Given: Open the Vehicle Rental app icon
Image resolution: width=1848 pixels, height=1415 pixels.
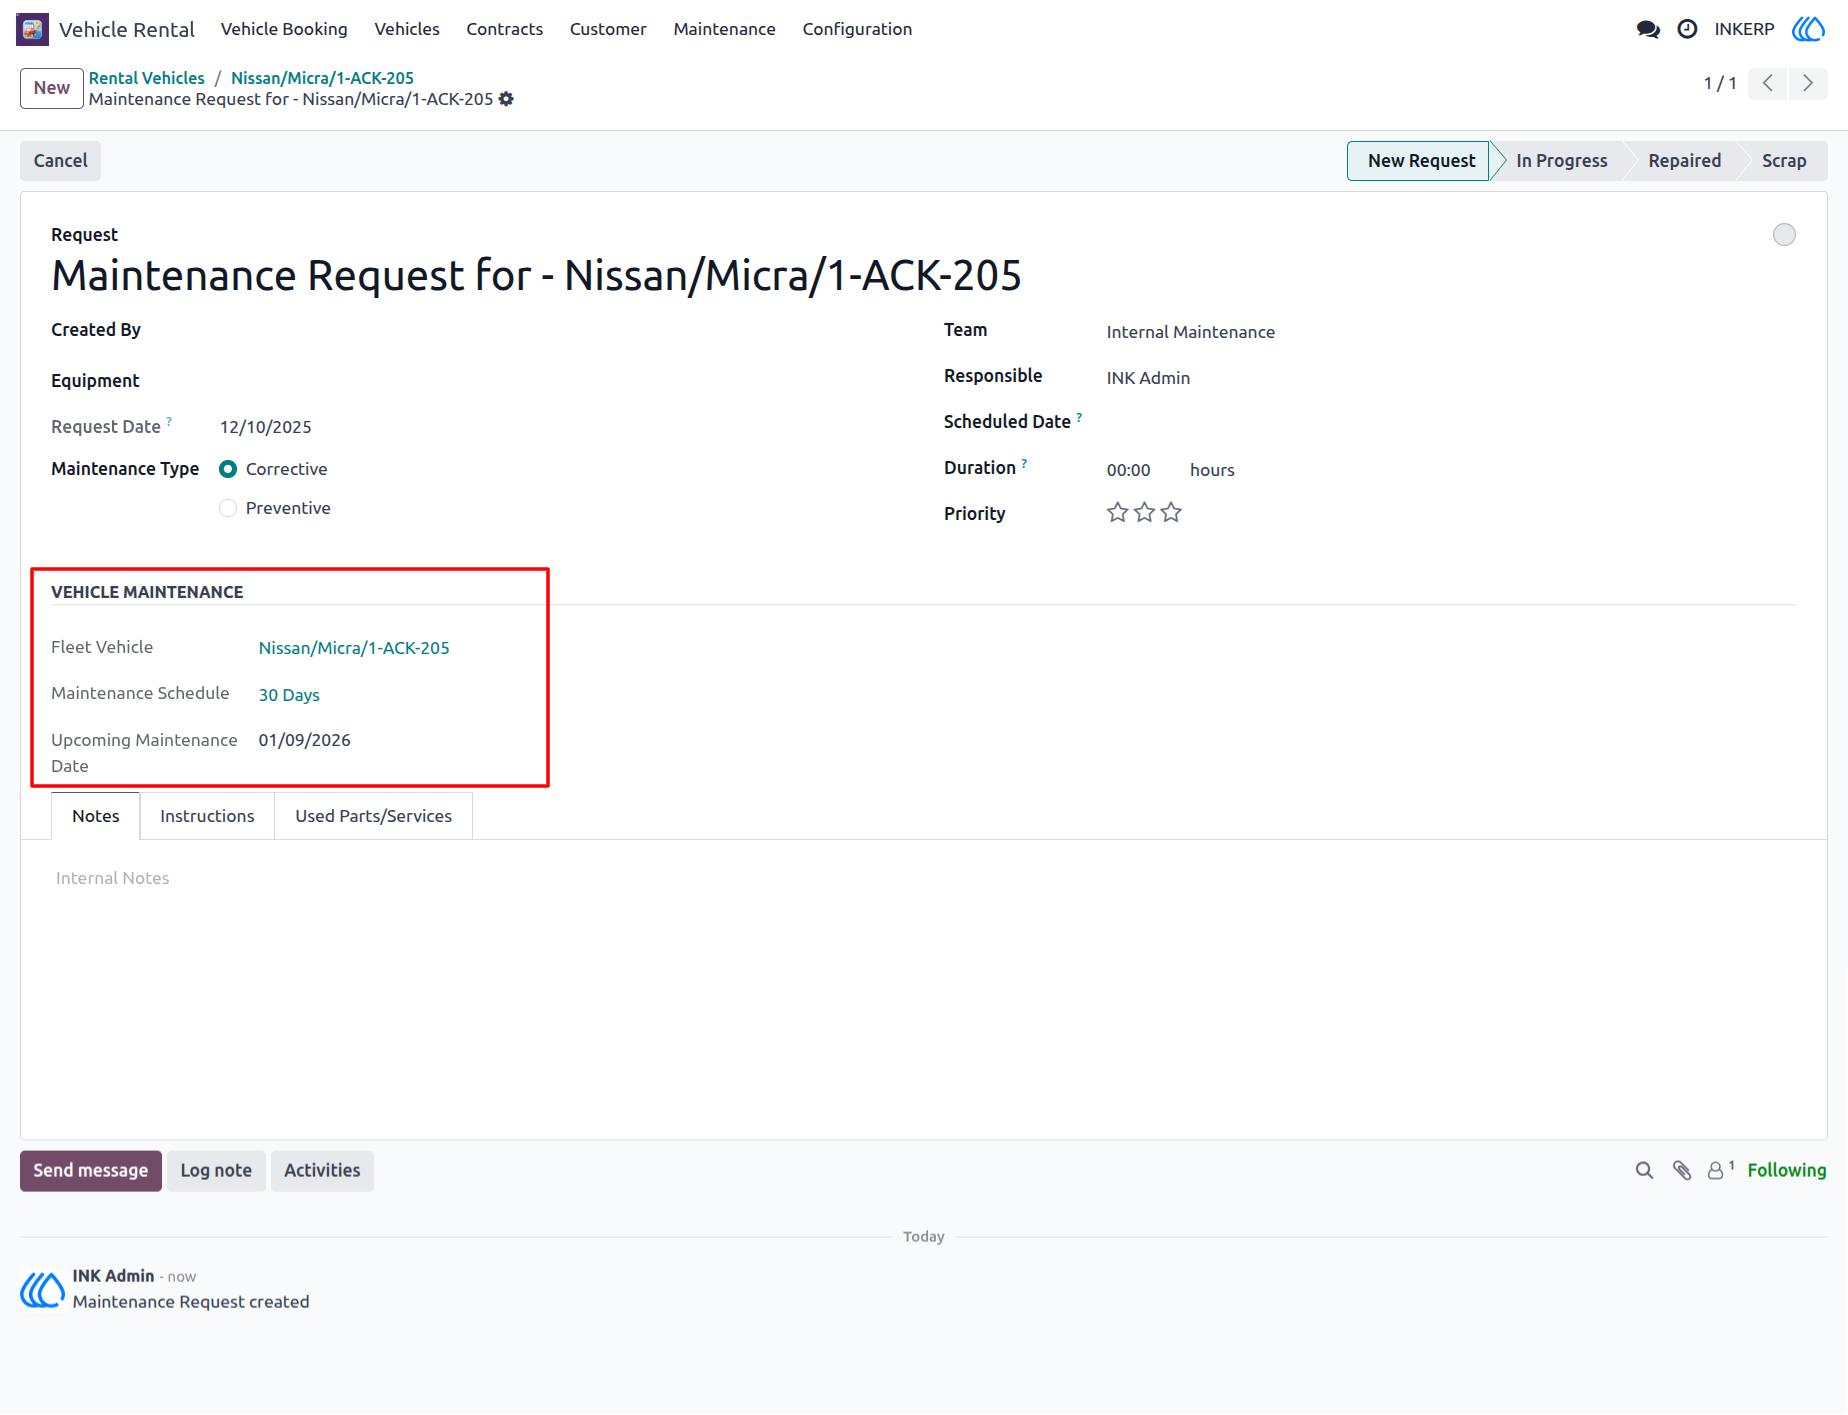Looking at the screenshot, I should coord(32,29).
